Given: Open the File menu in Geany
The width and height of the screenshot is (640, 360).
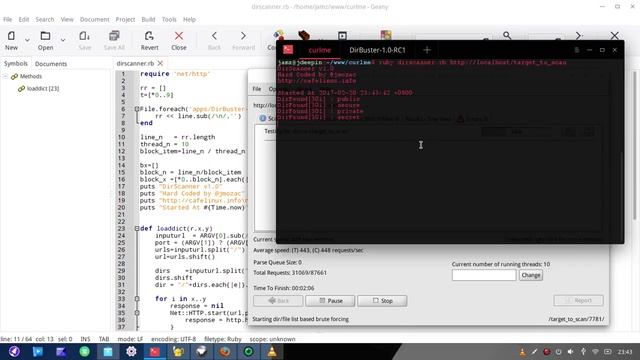Looking at the screenshot, I should (8, 19).
